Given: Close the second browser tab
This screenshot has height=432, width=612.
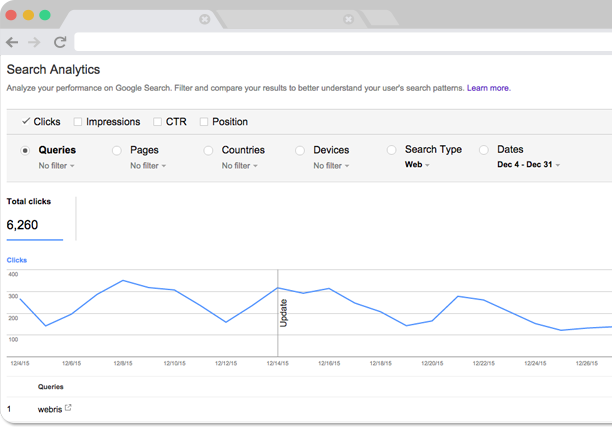Looking at the screenshot, I should (348, 18).
